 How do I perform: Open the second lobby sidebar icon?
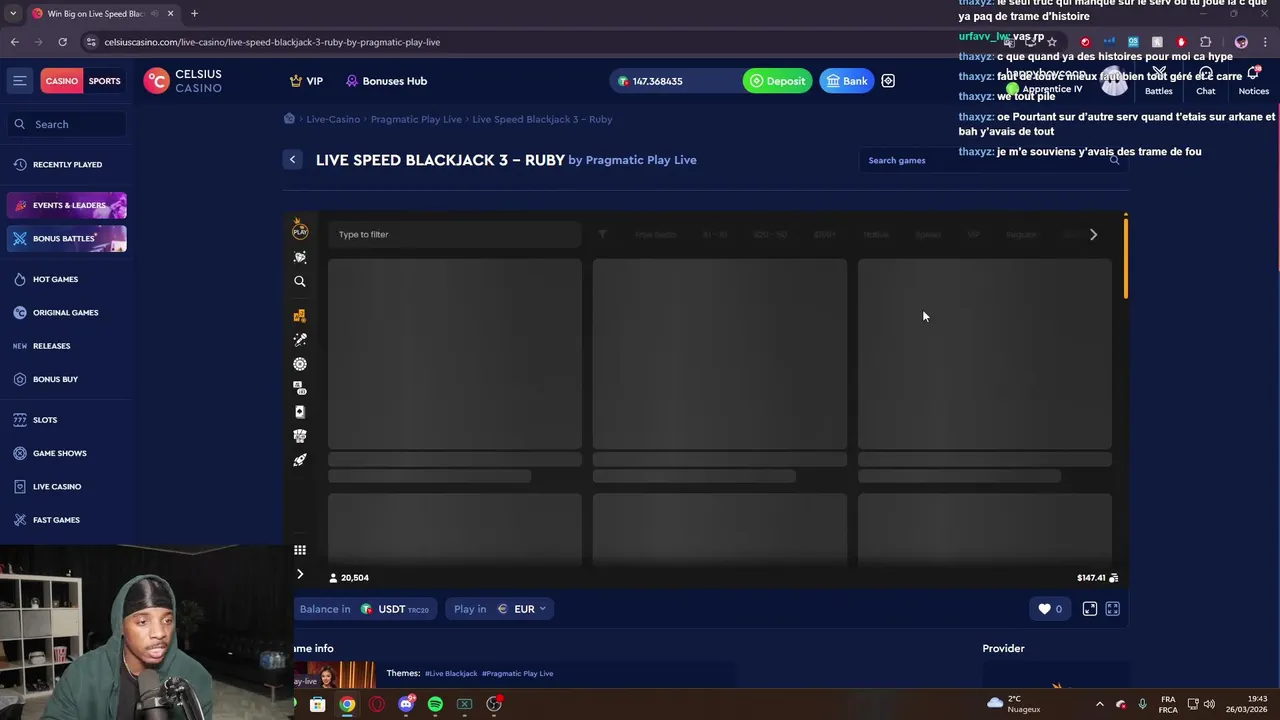click(300, 257)
